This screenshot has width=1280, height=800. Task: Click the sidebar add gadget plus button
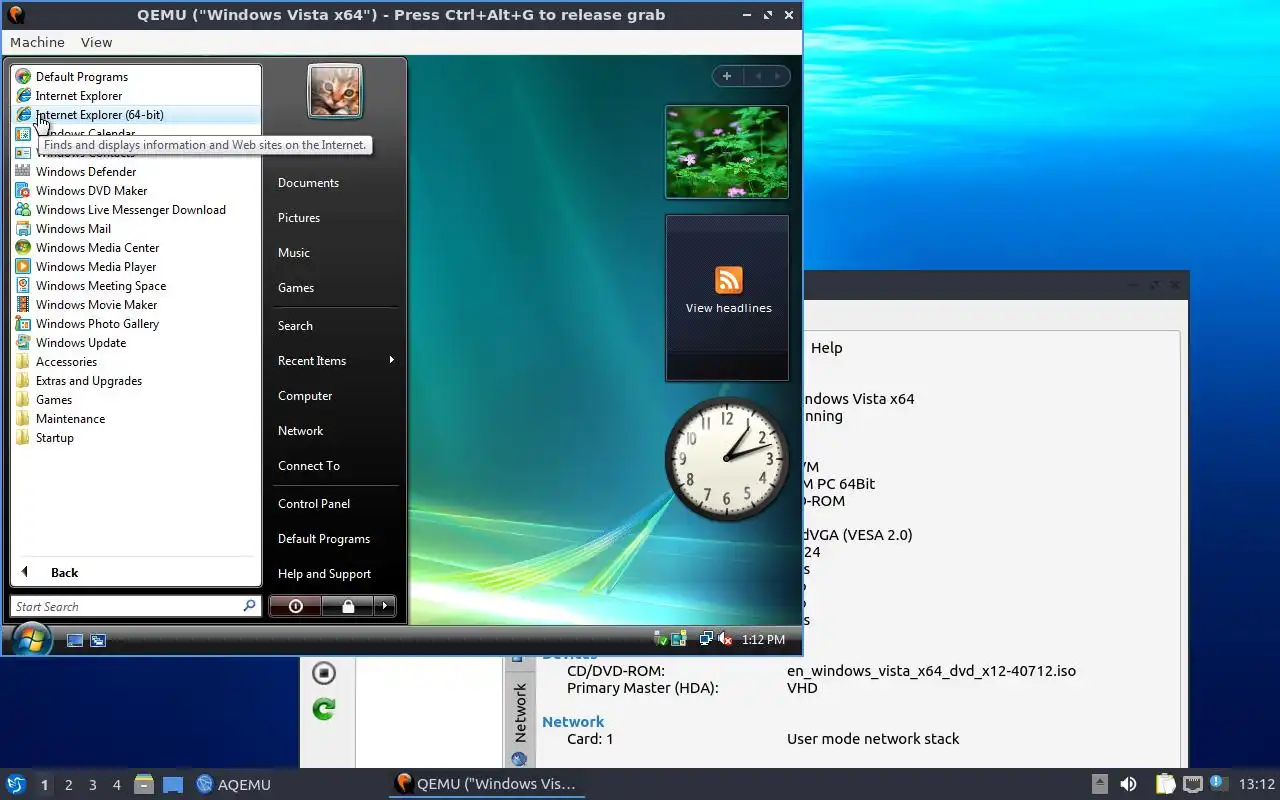[x=727, y=76]
